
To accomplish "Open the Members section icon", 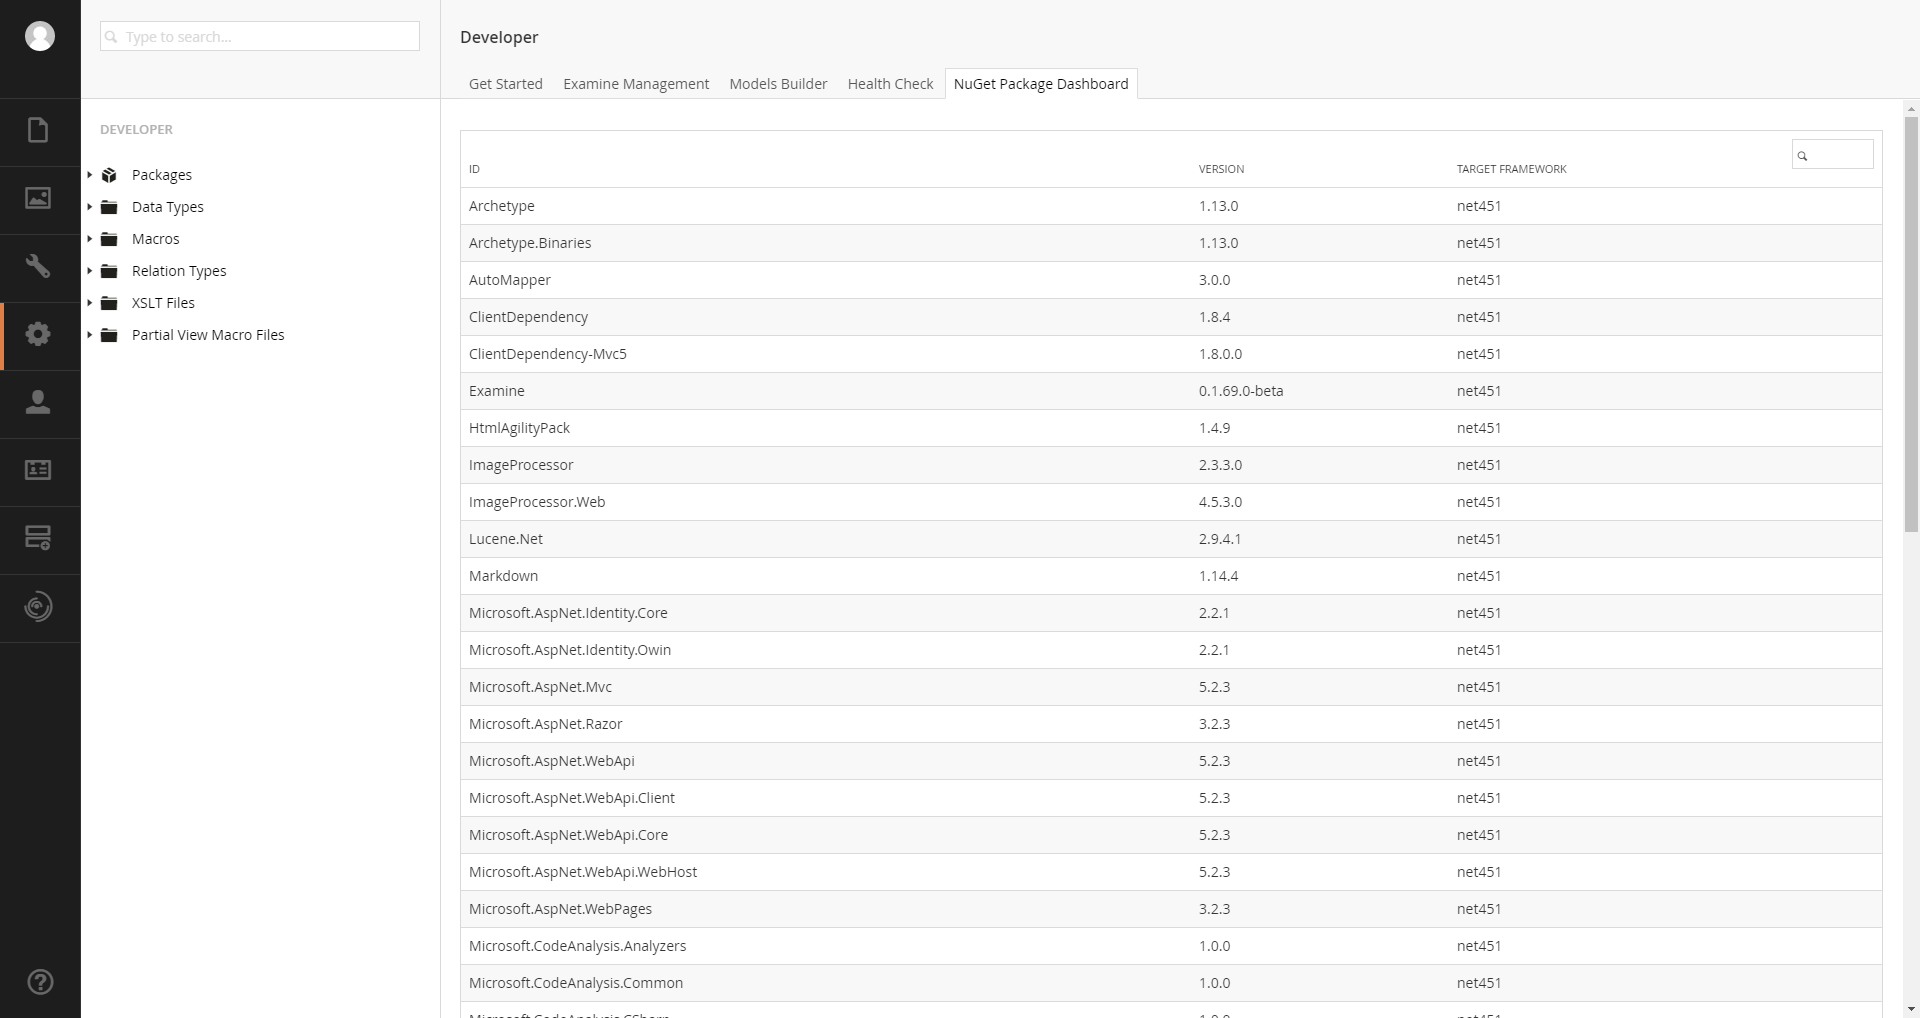I will click(38, 470).
